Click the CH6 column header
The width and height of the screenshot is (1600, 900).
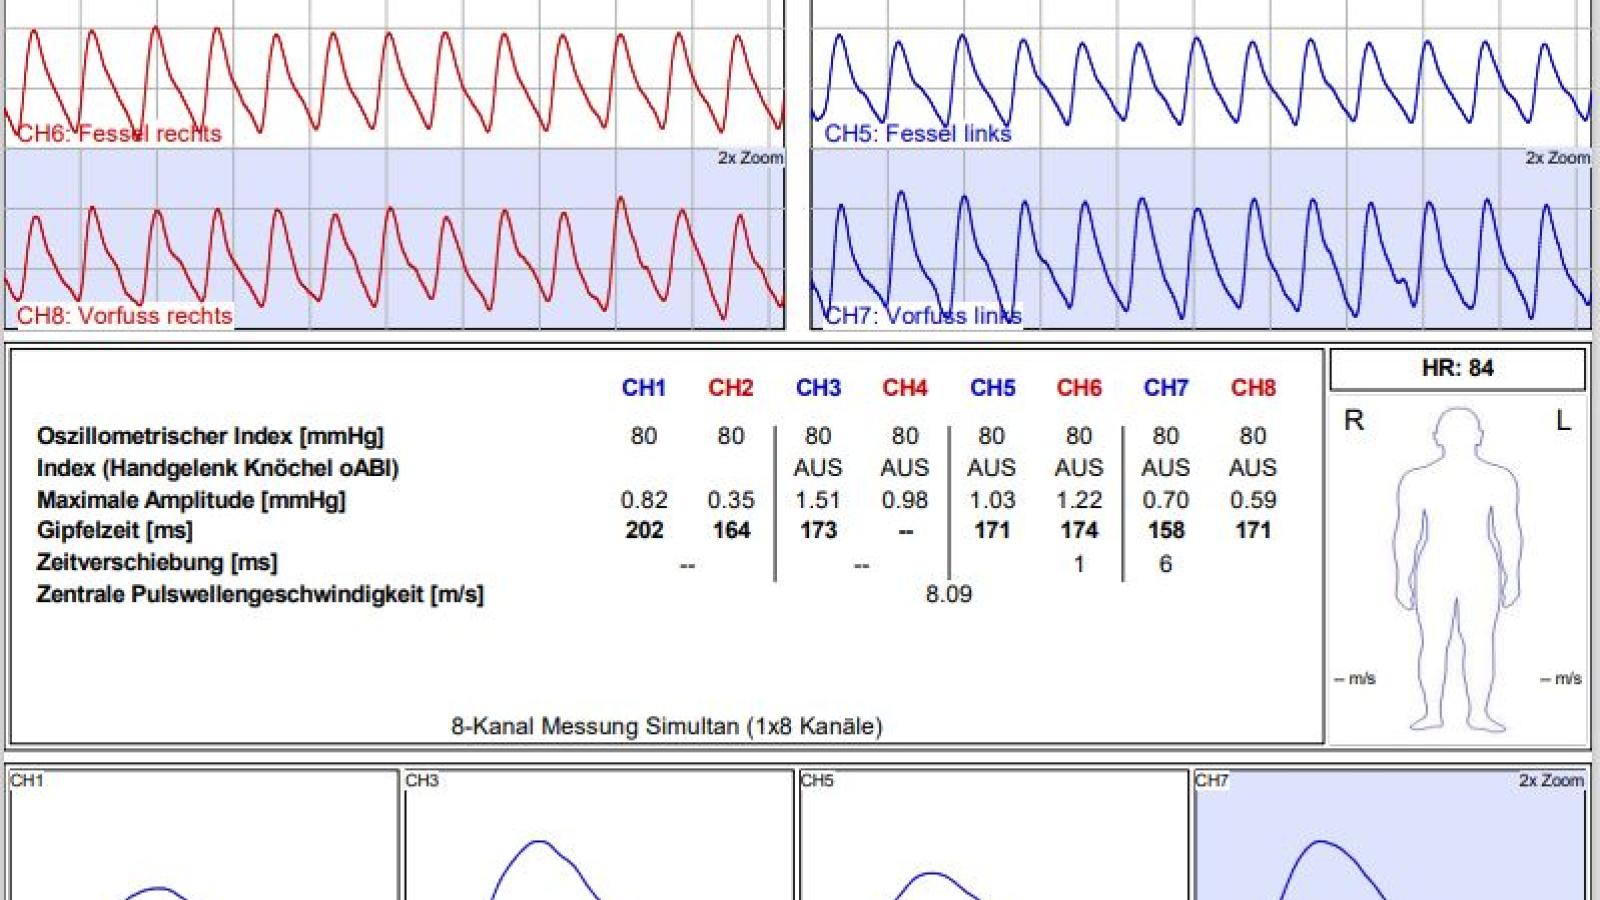point(1079,388)
